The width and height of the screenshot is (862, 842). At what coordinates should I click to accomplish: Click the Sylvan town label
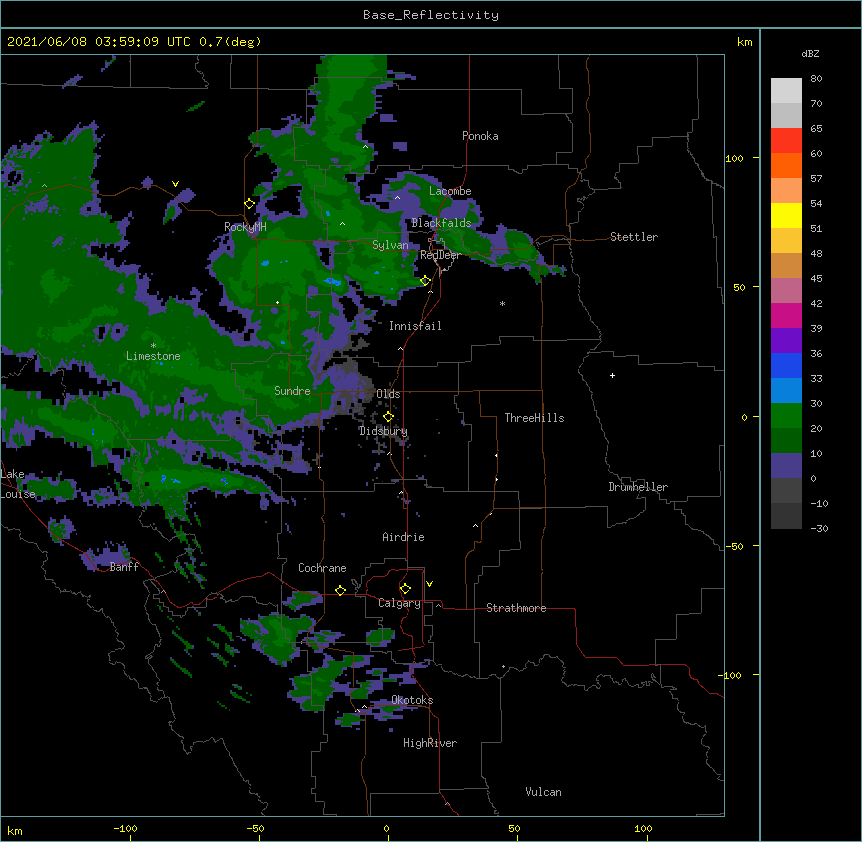[x=390, y=245]
